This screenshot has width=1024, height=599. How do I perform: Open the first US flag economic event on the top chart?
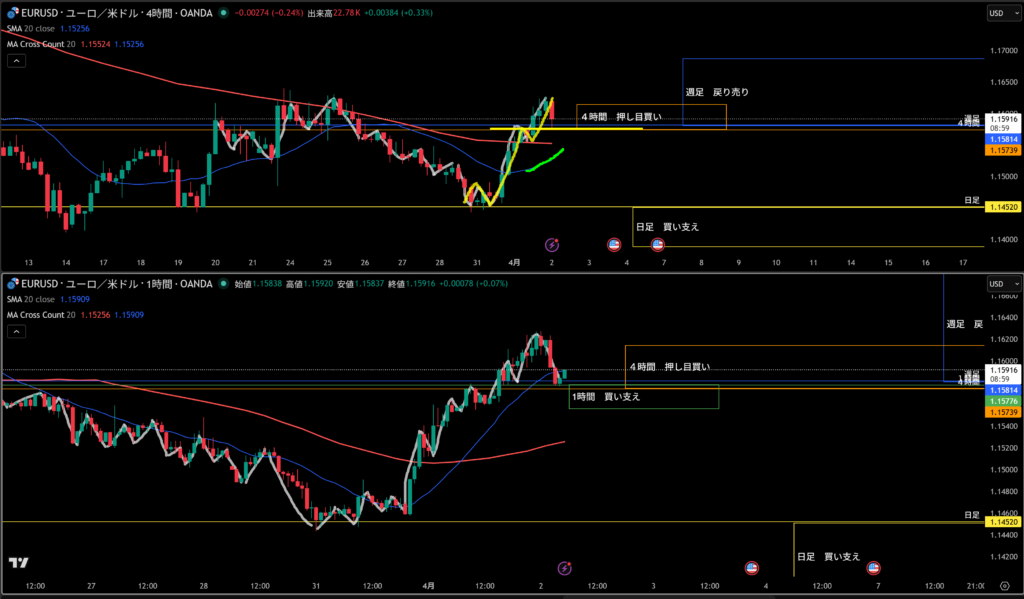point(615,244)
